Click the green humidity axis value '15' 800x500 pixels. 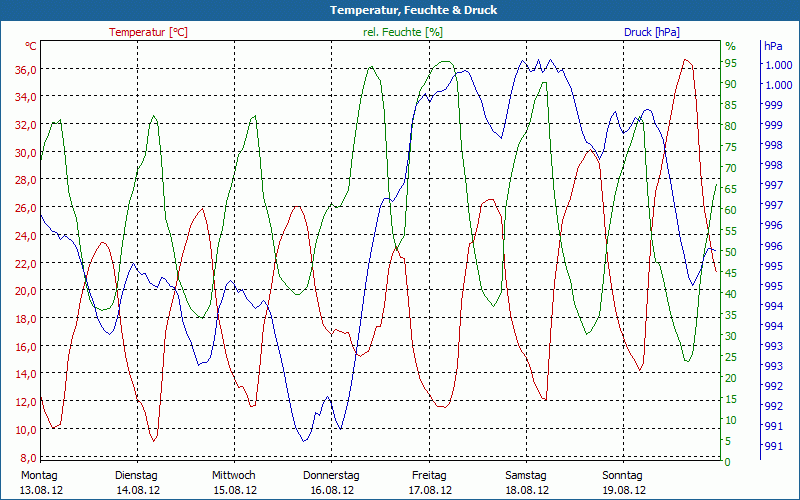click(731, 399)
